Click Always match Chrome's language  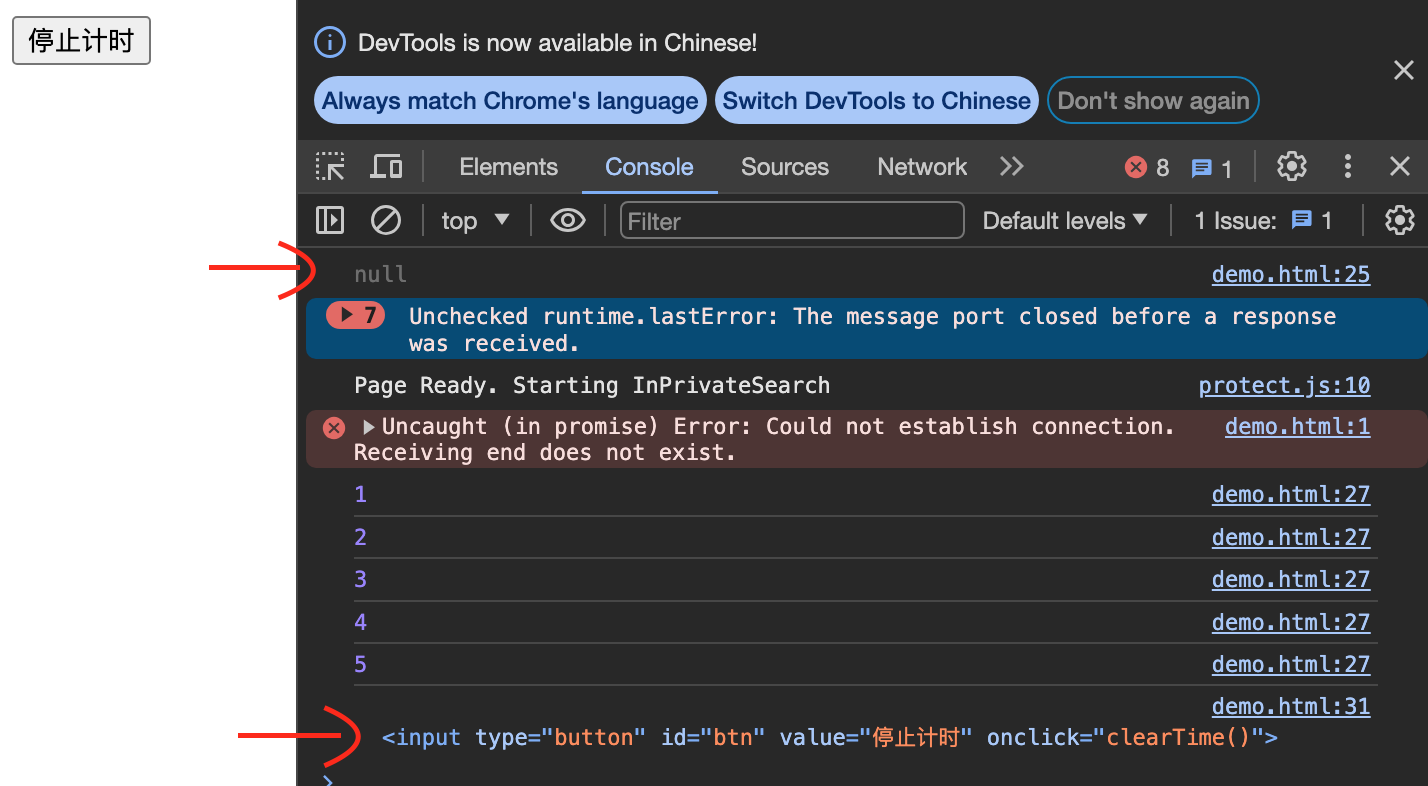point(510,101)
